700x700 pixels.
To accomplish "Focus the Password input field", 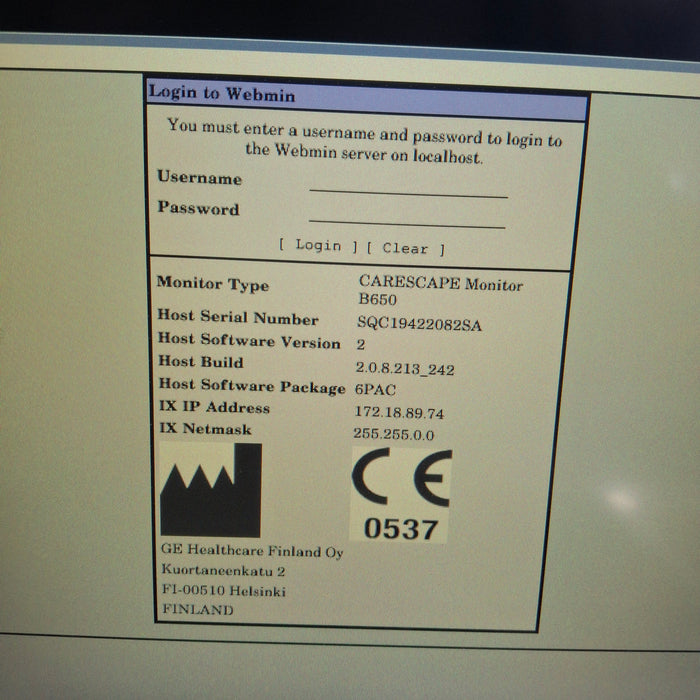I will 406,217.
